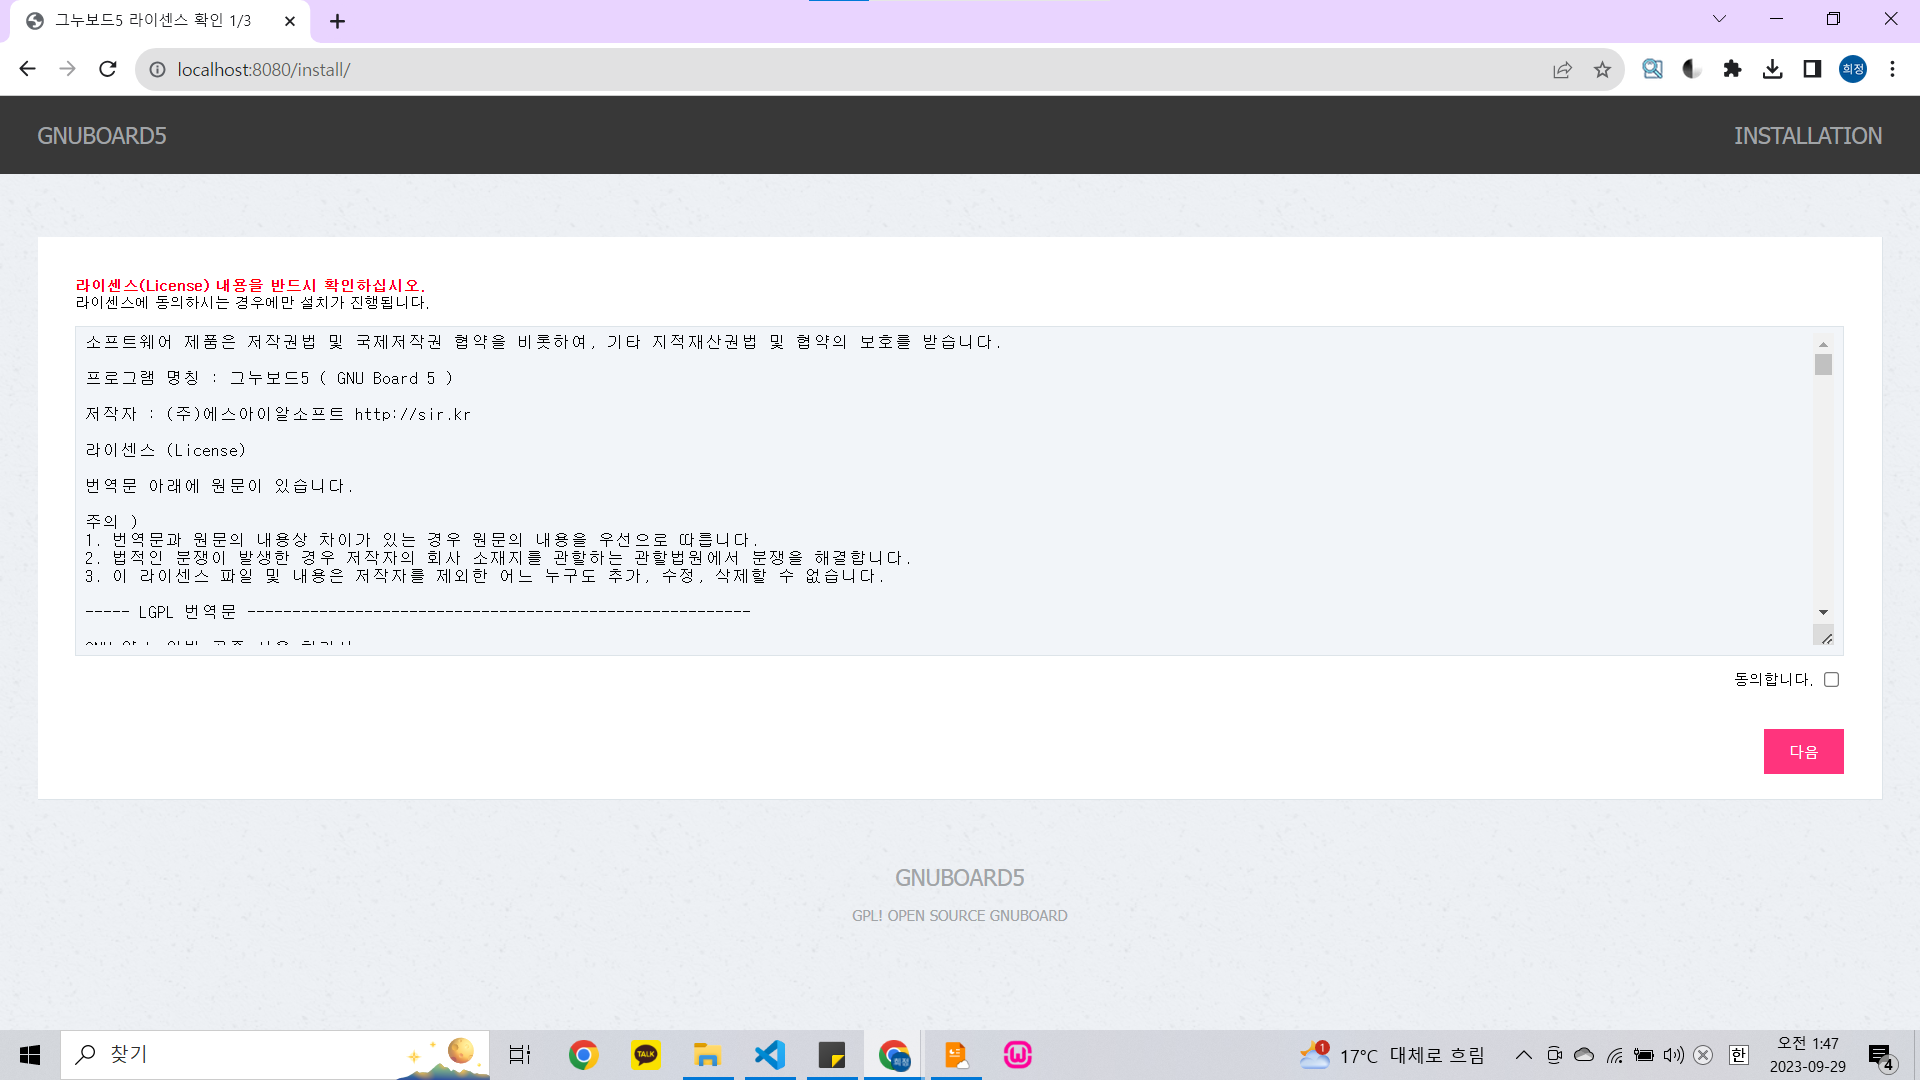Check the 동의합니다 agreement checkbox
The image size is (1920, 1080).
pyautogui.click(x=1831, y=679)
